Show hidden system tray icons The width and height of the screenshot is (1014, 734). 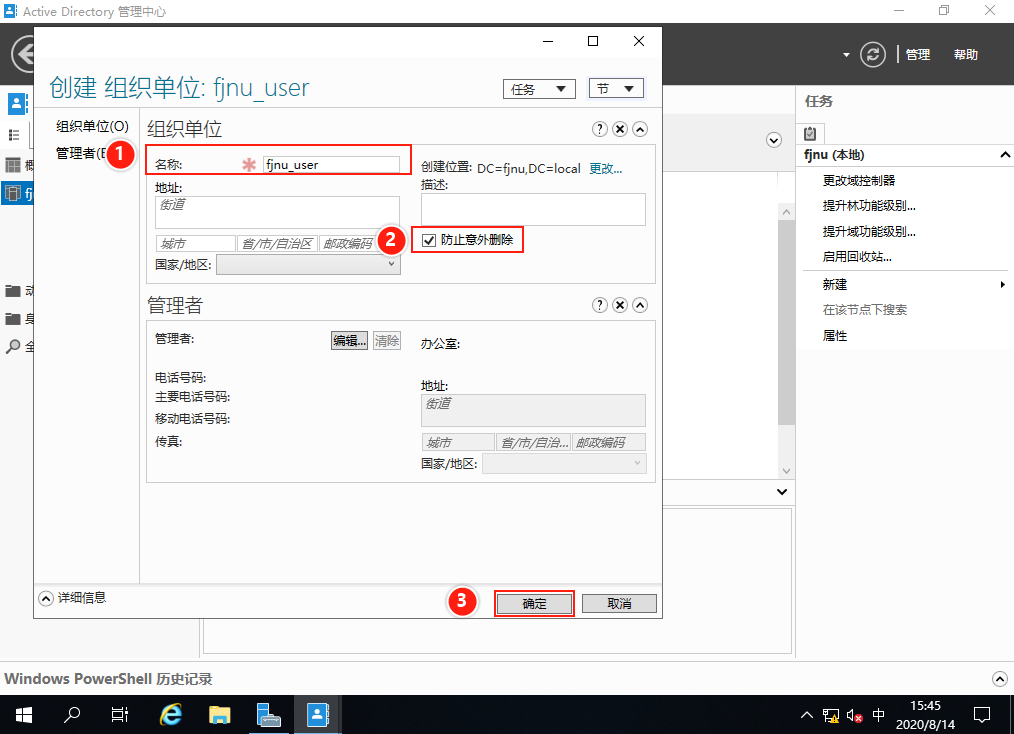(x=806, y=715)
